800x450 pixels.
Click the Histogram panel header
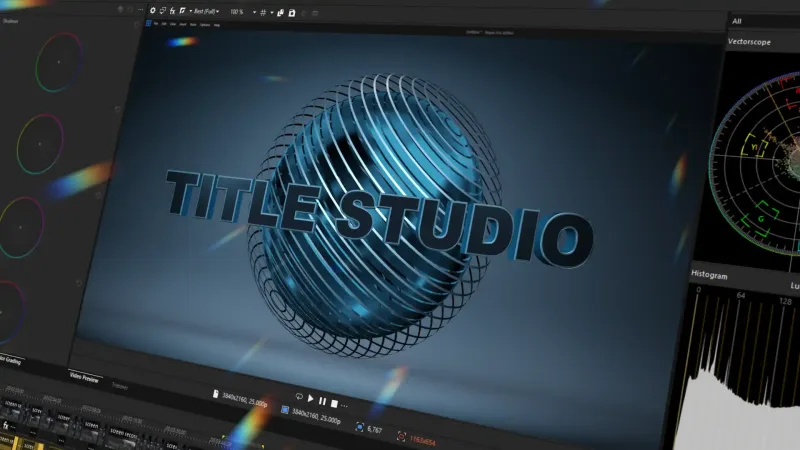pos(709,275)
